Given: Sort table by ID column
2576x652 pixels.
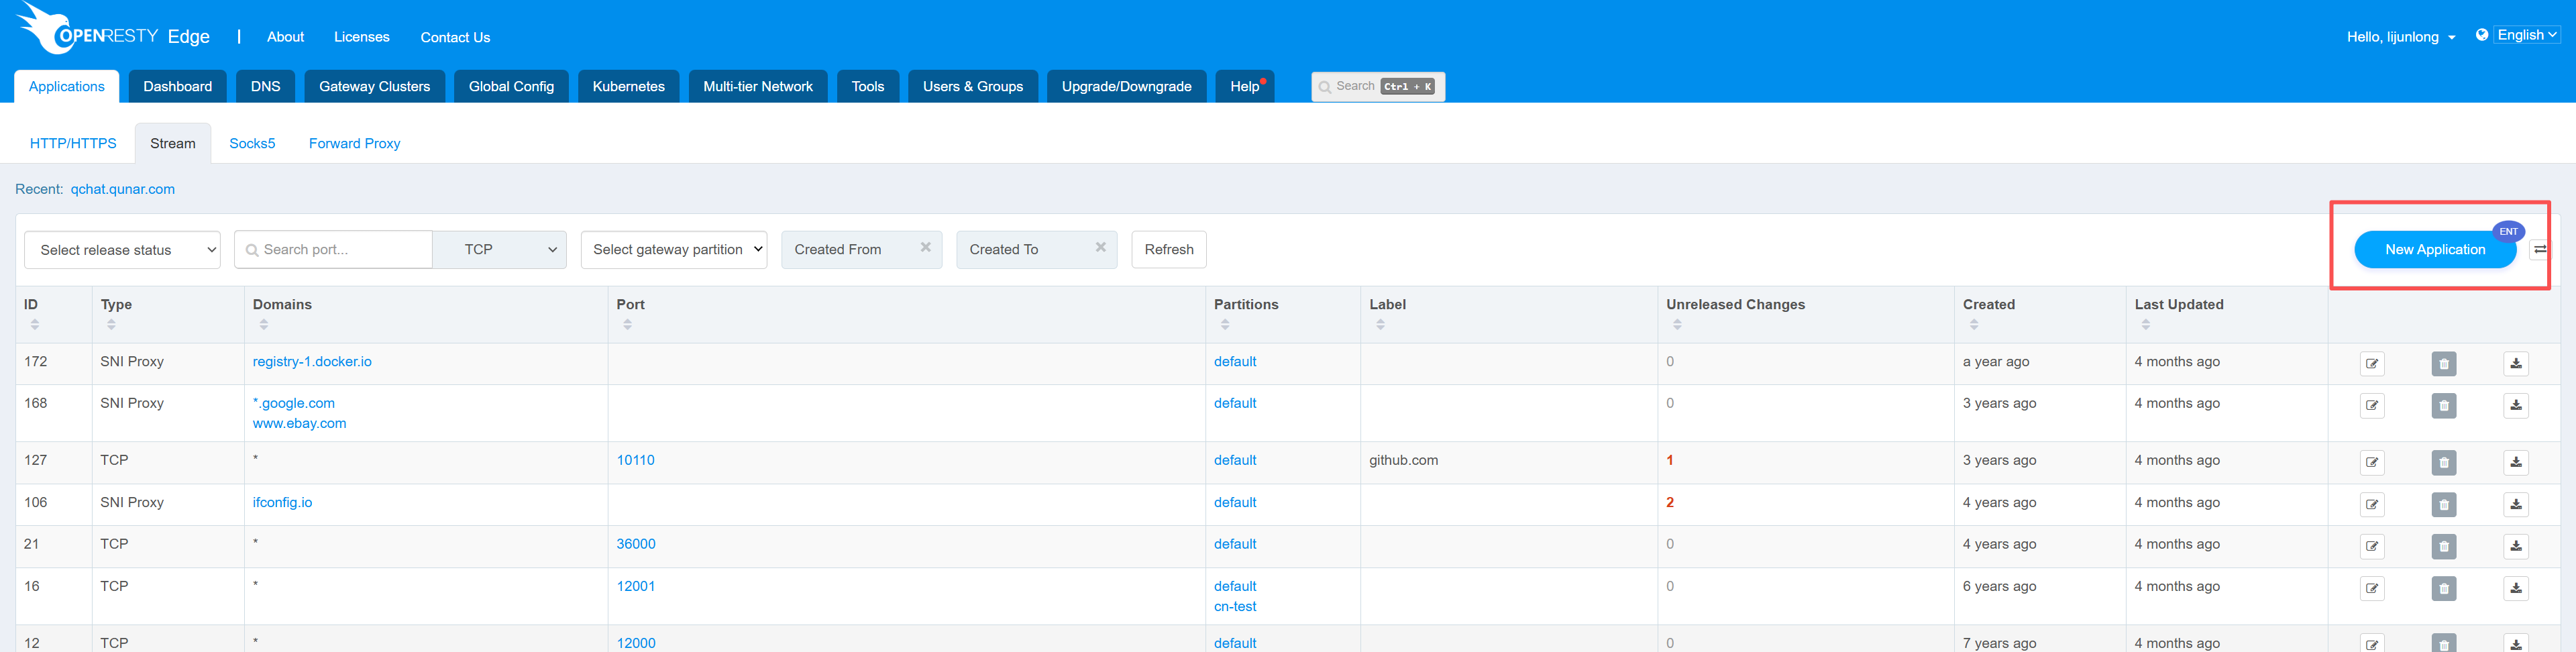Looking at the screenshot, I should 35,324.
